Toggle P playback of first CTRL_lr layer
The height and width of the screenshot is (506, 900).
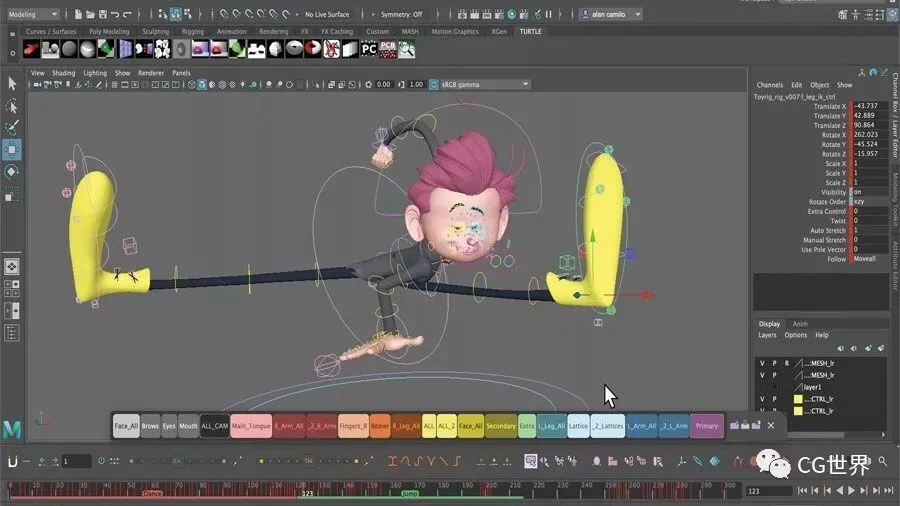pos(774,399)
